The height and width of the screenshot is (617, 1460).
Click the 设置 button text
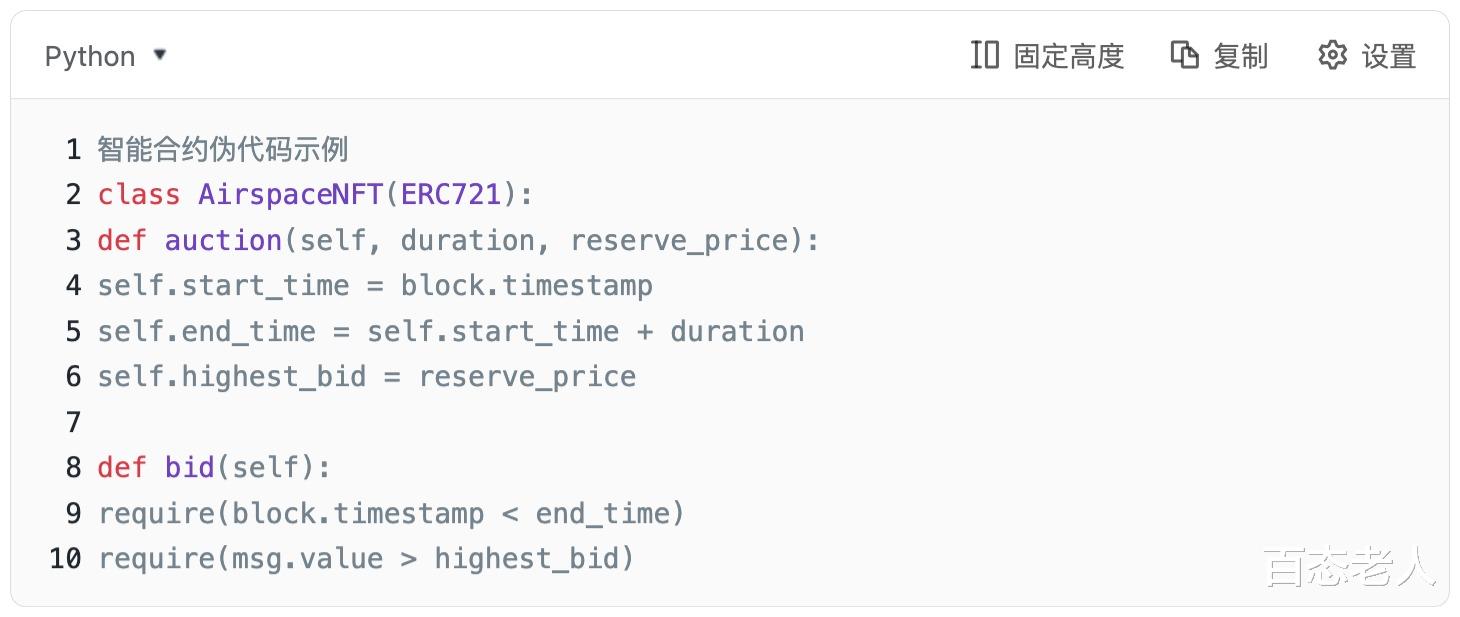[1389, 57]
